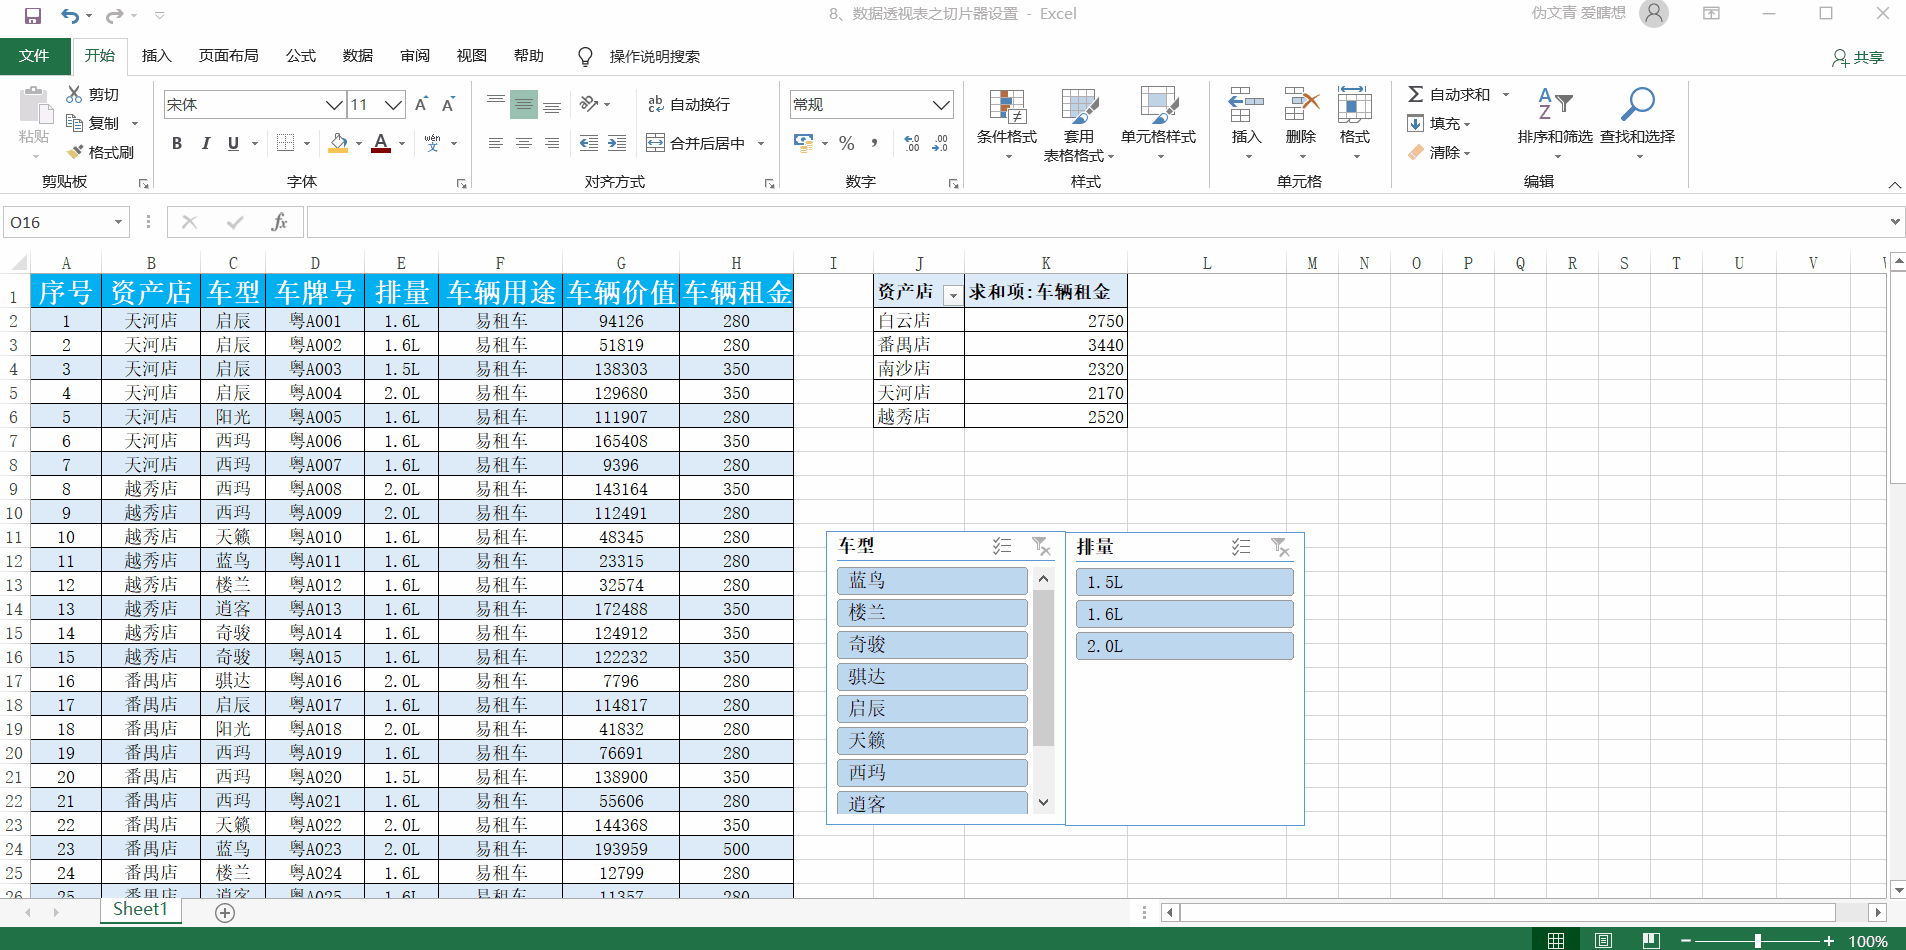The image size is (1906, 950).
Task: Click the Increase Font Size icon
Action: pyautogui.click(x=421, y=104)
